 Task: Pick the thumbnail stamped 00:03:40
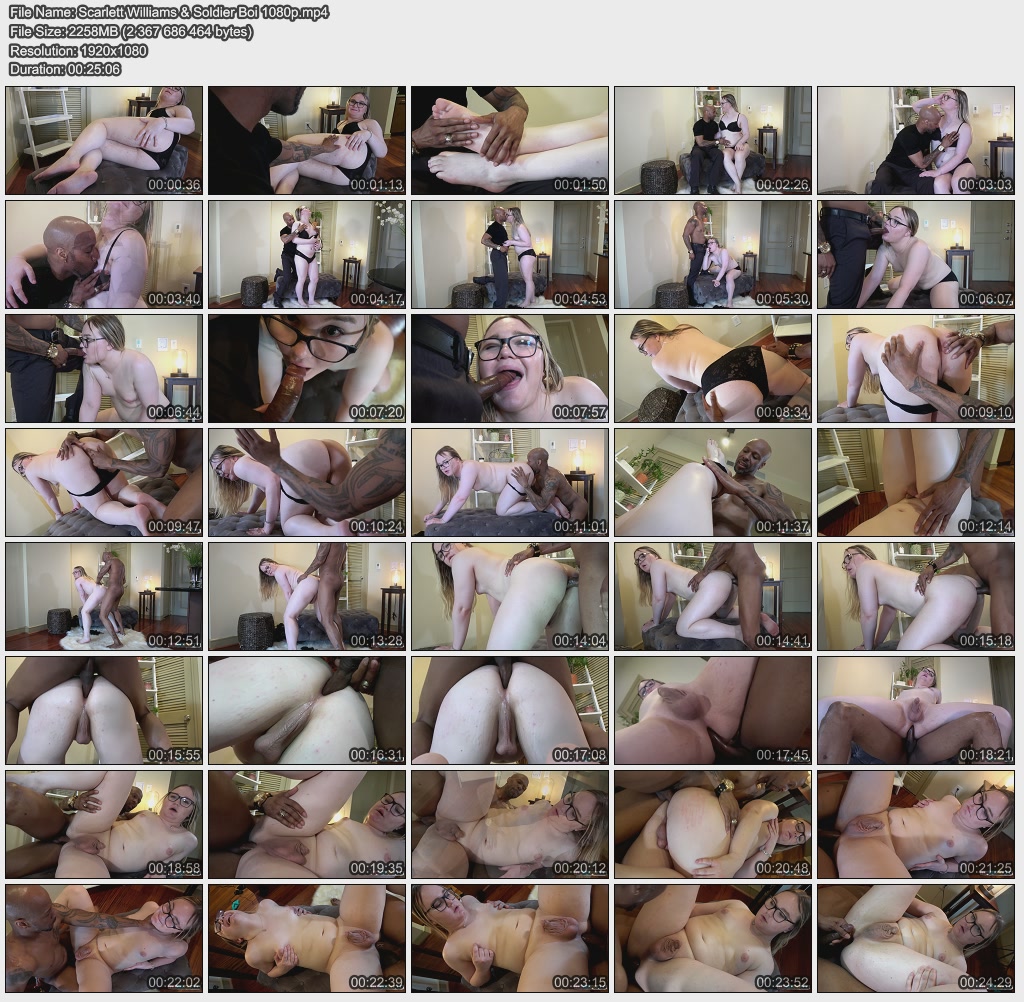pos(104,255)
